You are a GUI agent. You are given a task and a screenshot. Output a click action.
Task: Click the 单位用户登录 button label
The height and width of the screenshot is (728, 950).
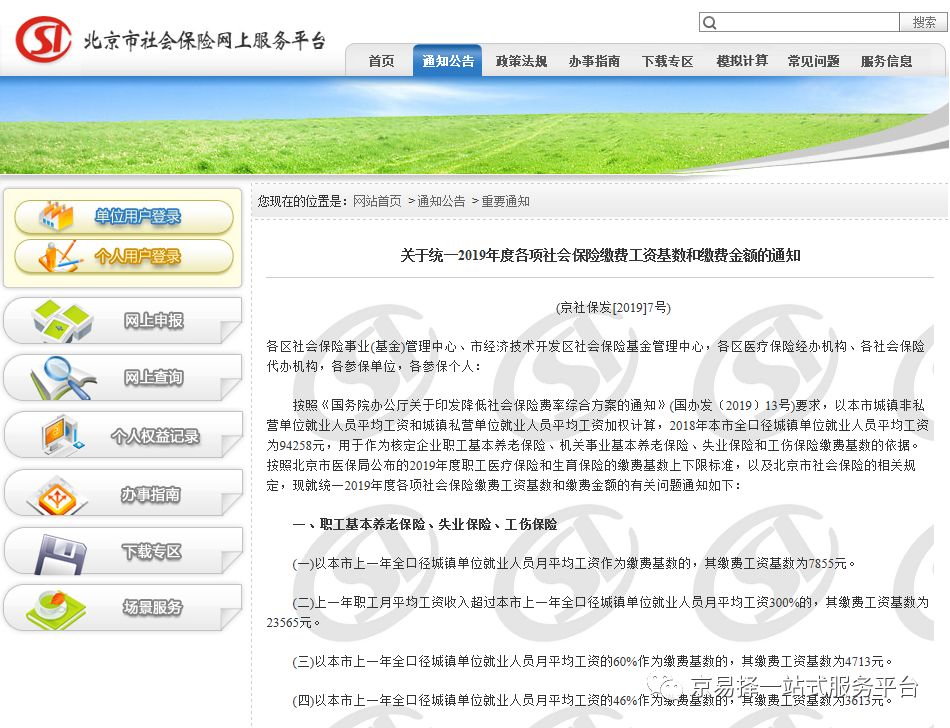pyautogui.click(x=138, y=216)
